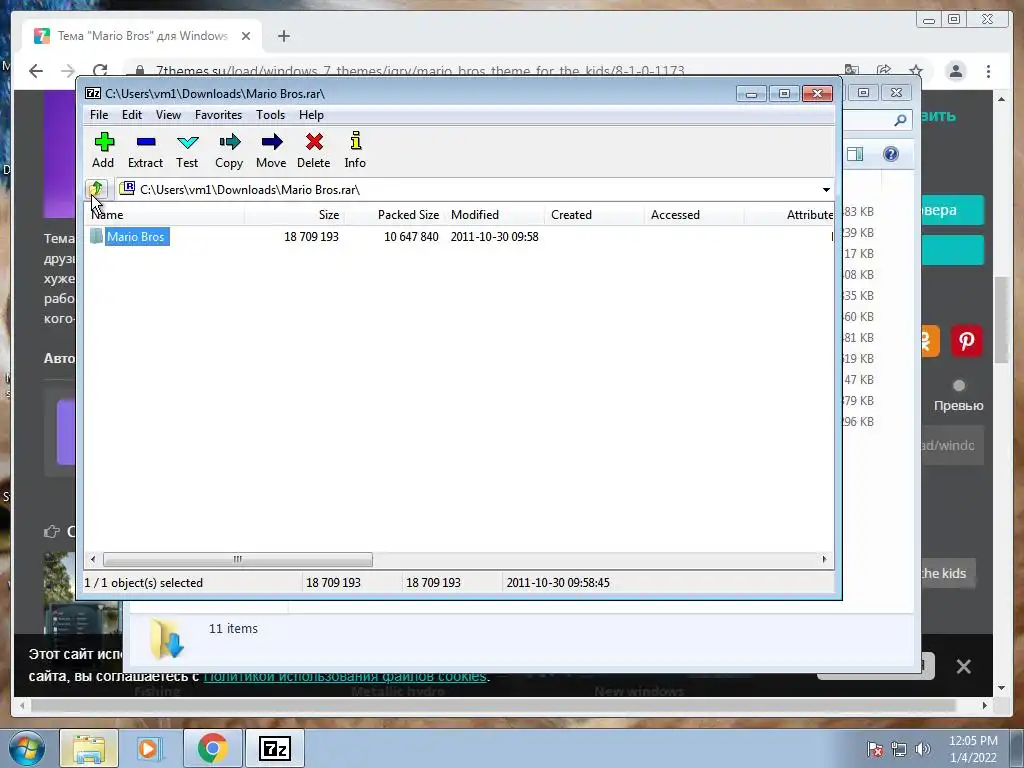Sort by Packed Size column header
Screen dimensions: 1024x768
394,214
